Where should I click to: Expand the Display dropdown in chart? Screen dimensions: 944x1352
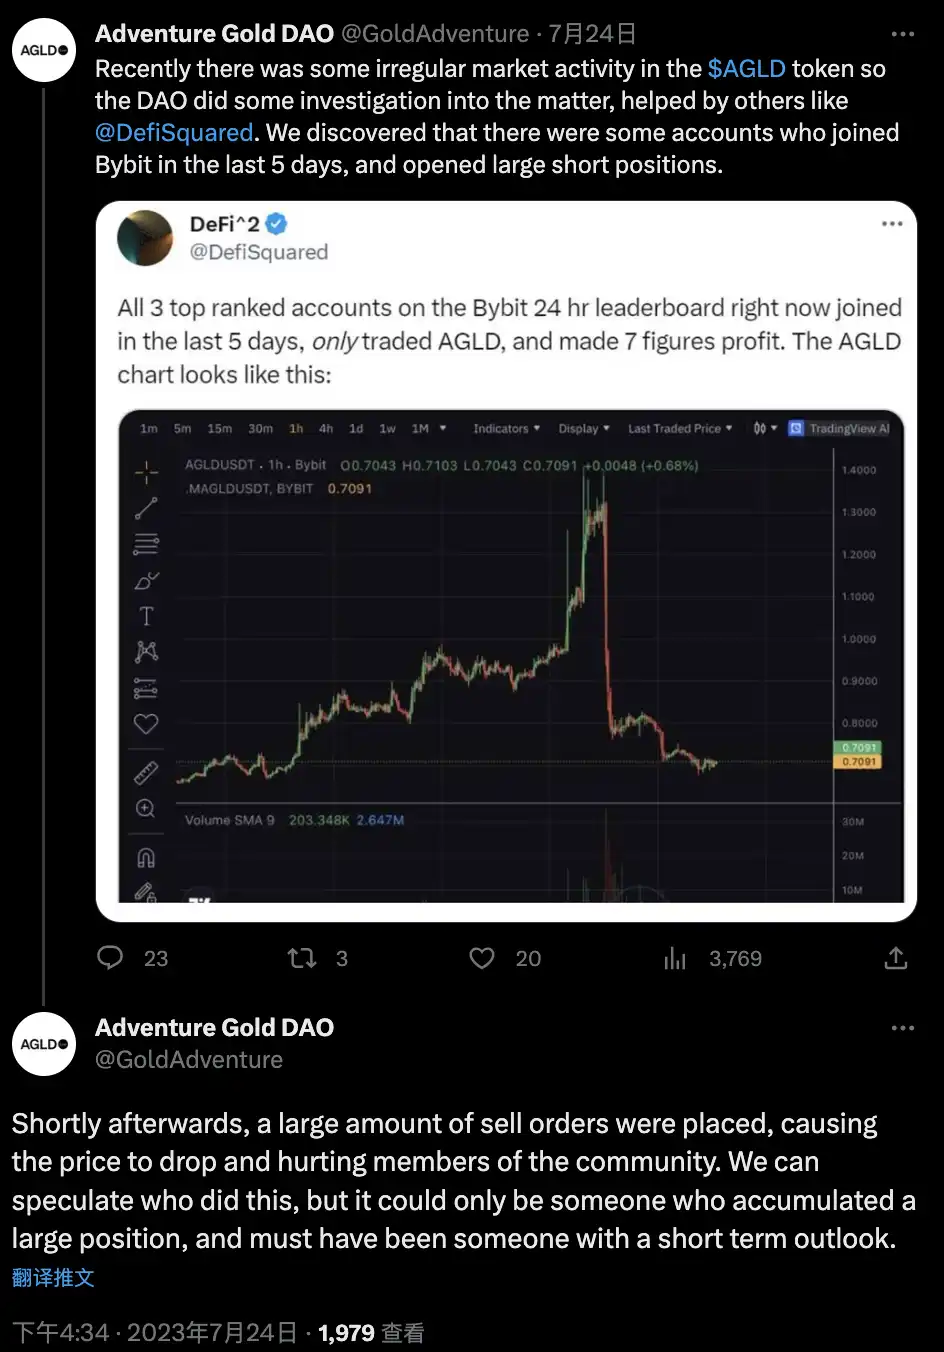click(584, 429)
